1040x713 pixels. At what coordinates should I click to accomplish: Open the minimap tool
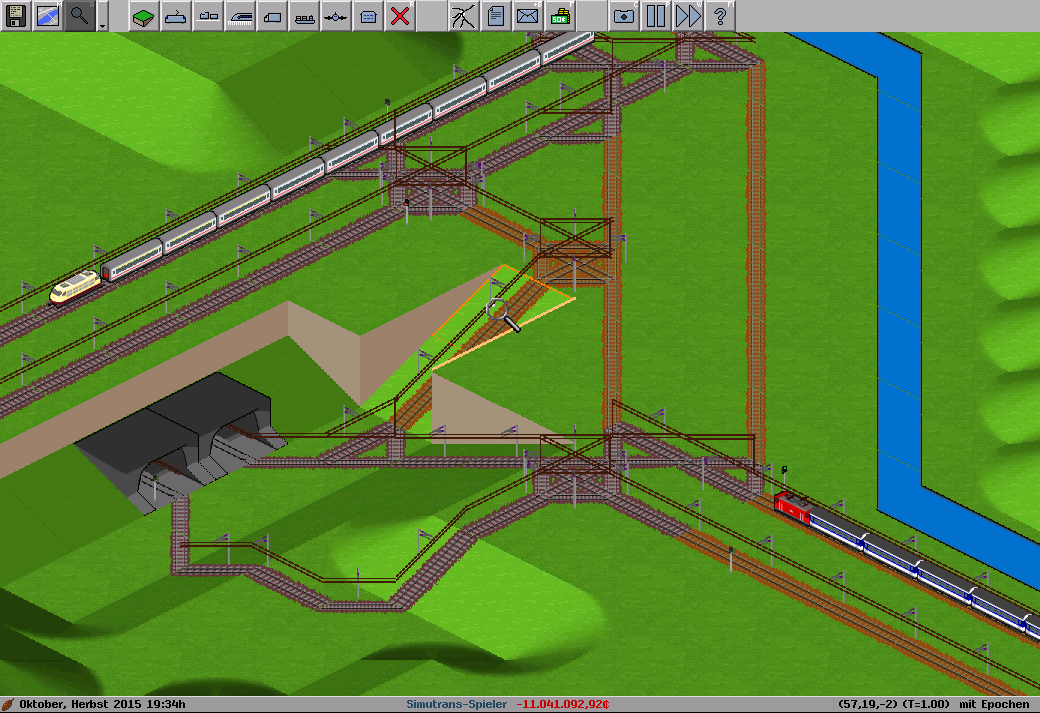click(47, 16)
